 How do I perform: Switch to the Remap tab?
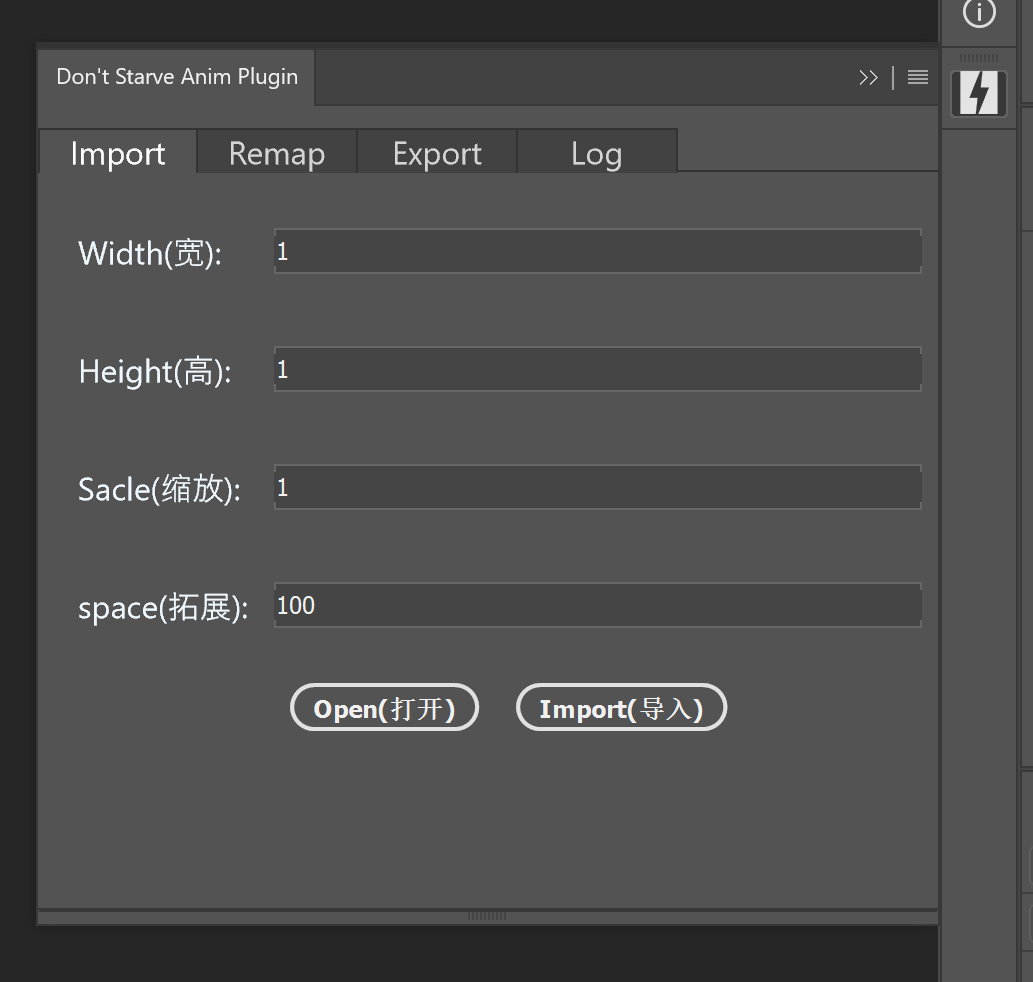[277, 154]
